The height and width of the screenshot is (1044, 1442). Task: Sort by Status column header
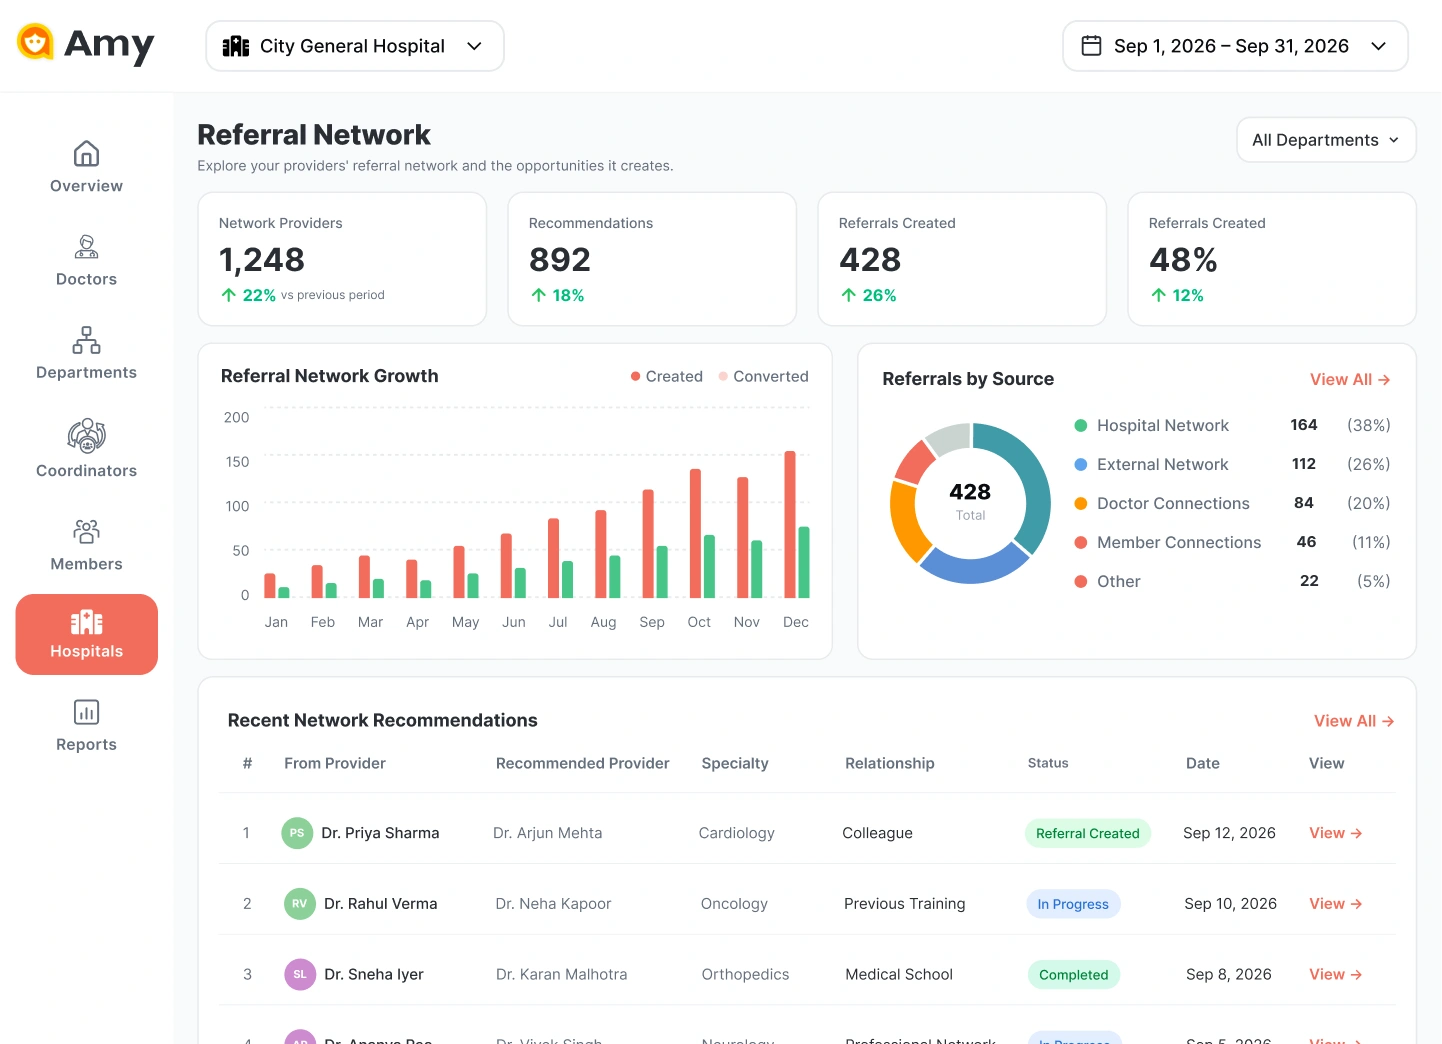coord(1048,763)
